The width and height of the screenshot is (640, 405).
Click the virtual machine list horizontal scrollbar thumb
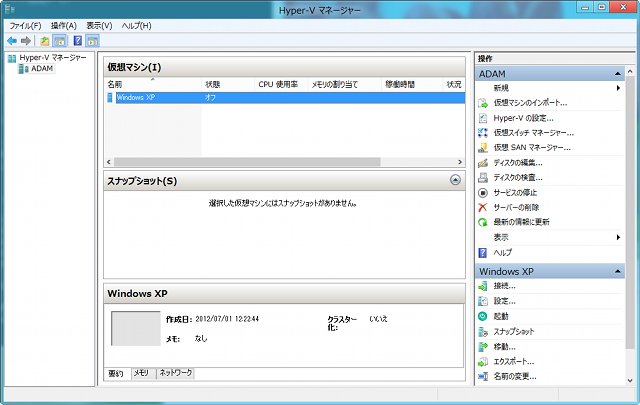pyautogui.click(x=247, y=162)
